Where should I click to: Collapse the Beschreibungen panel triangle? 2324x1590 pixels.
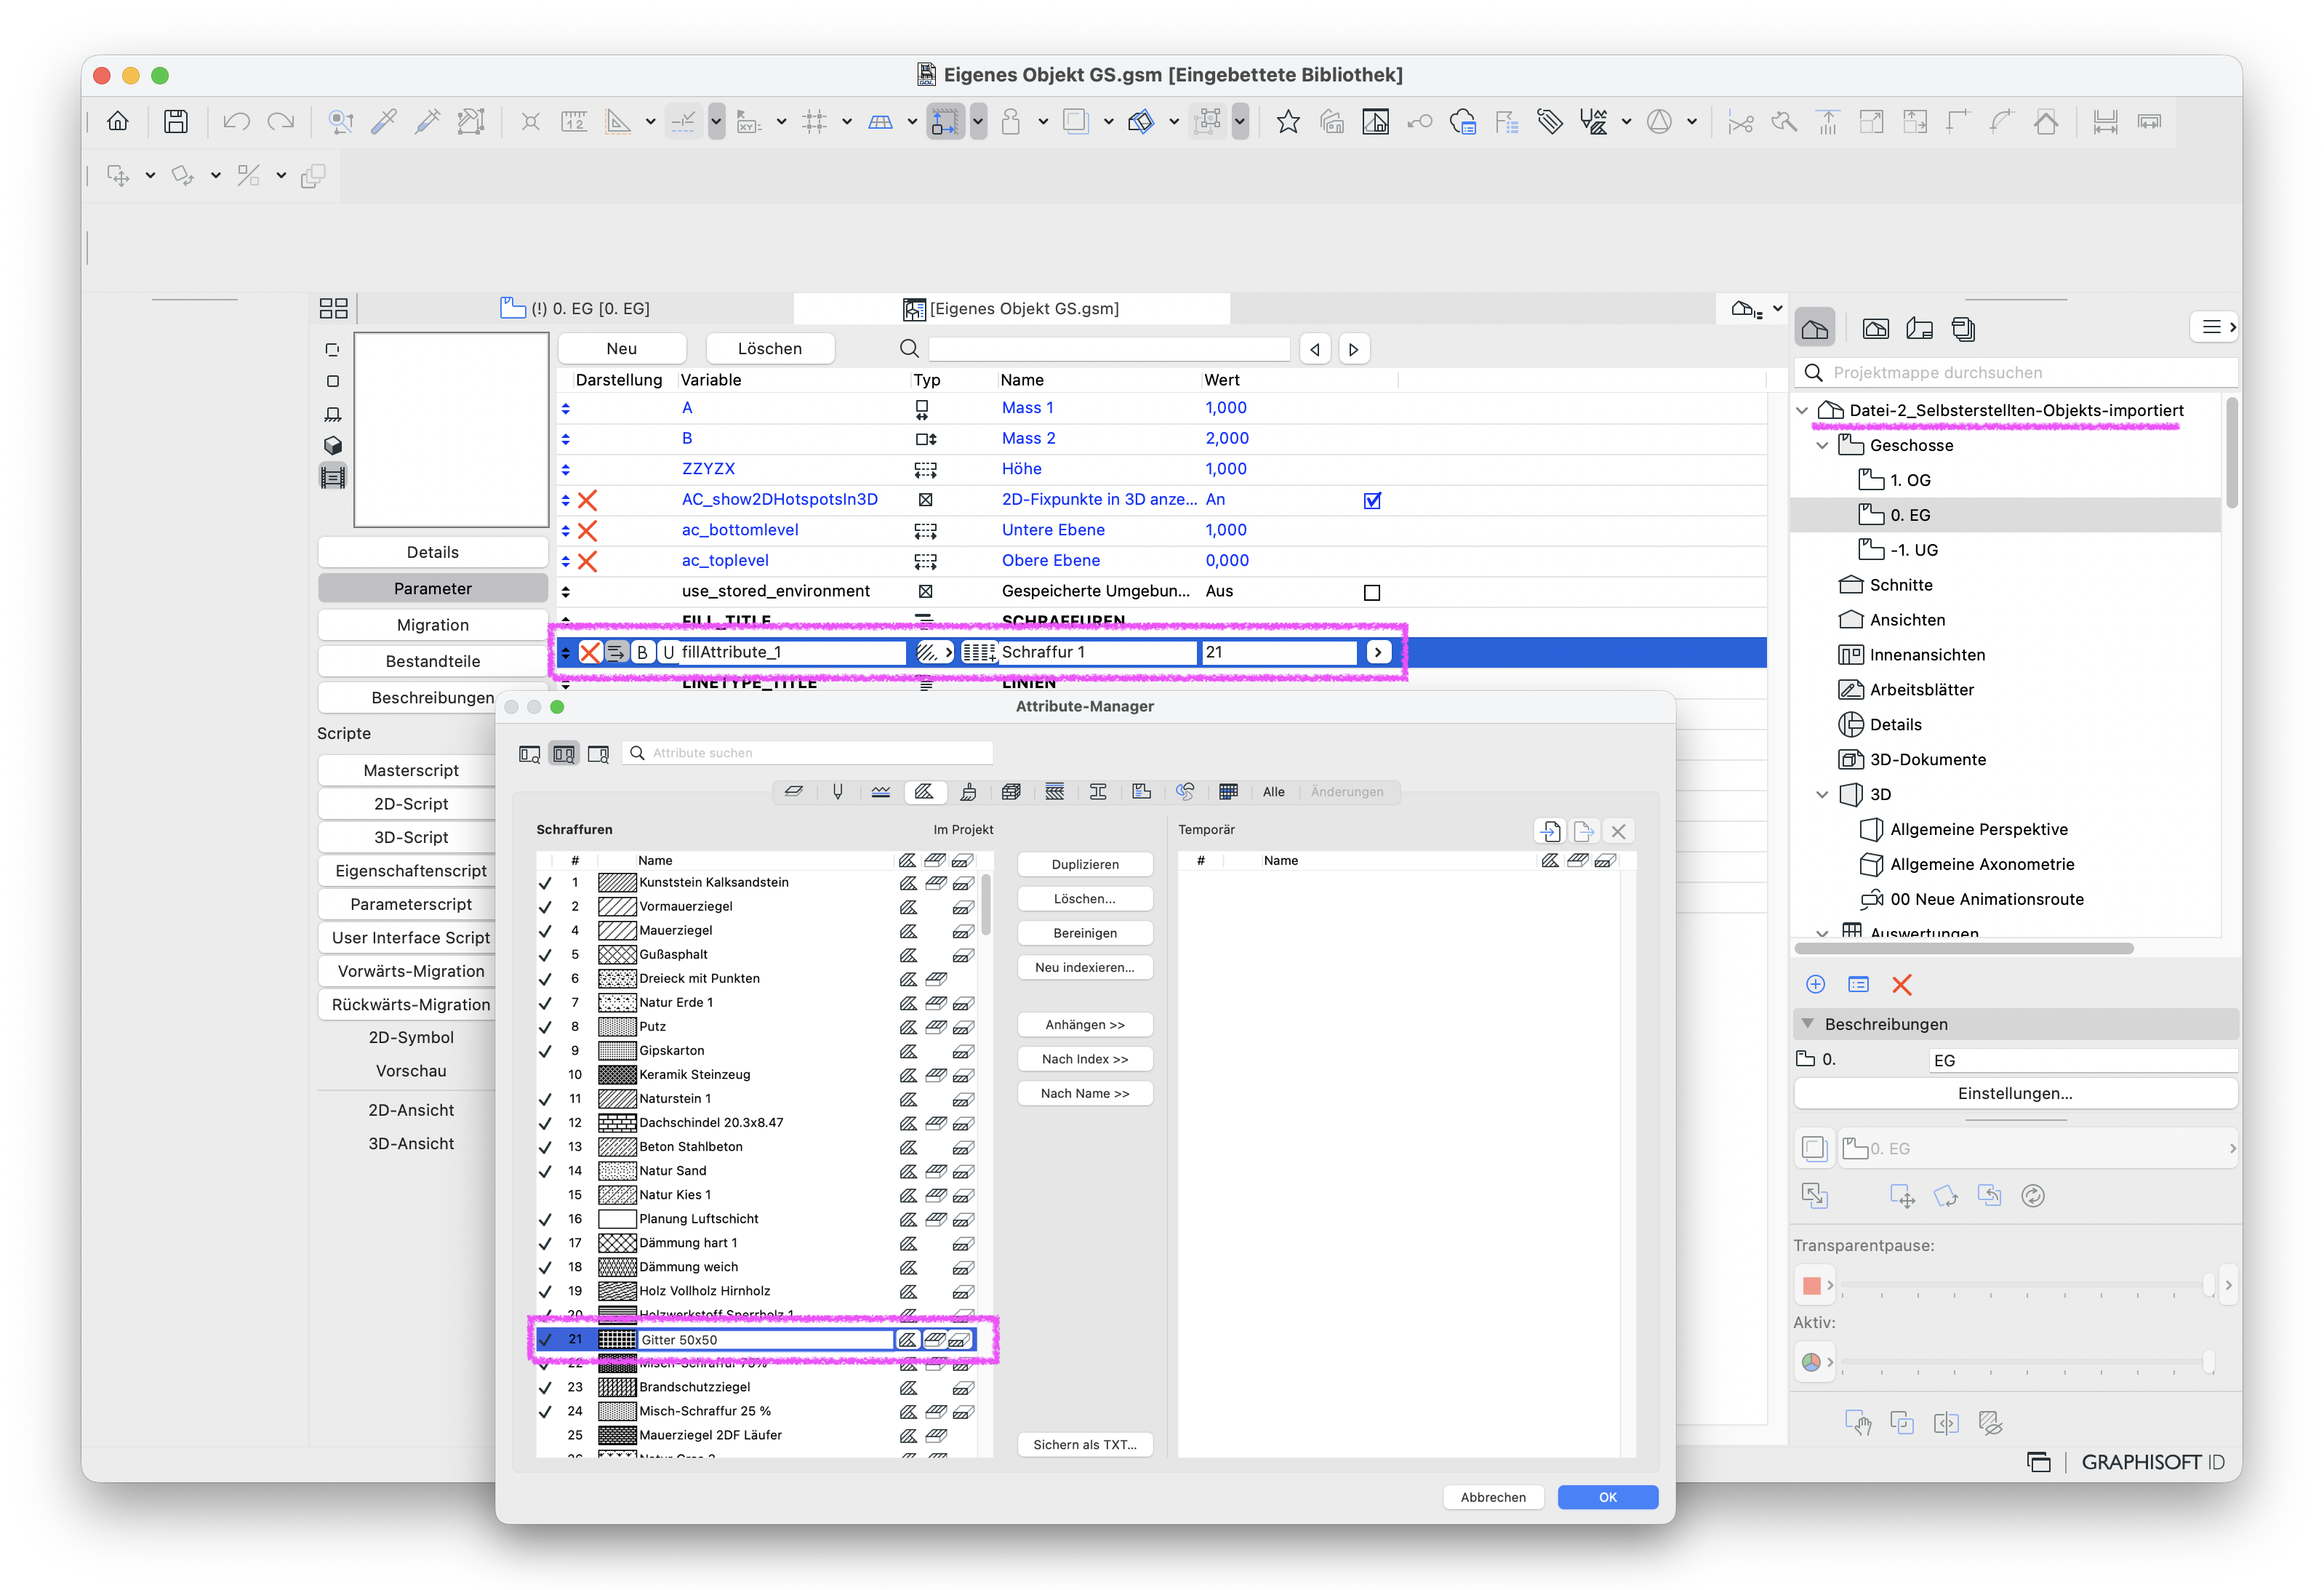pos(1807,1024)
